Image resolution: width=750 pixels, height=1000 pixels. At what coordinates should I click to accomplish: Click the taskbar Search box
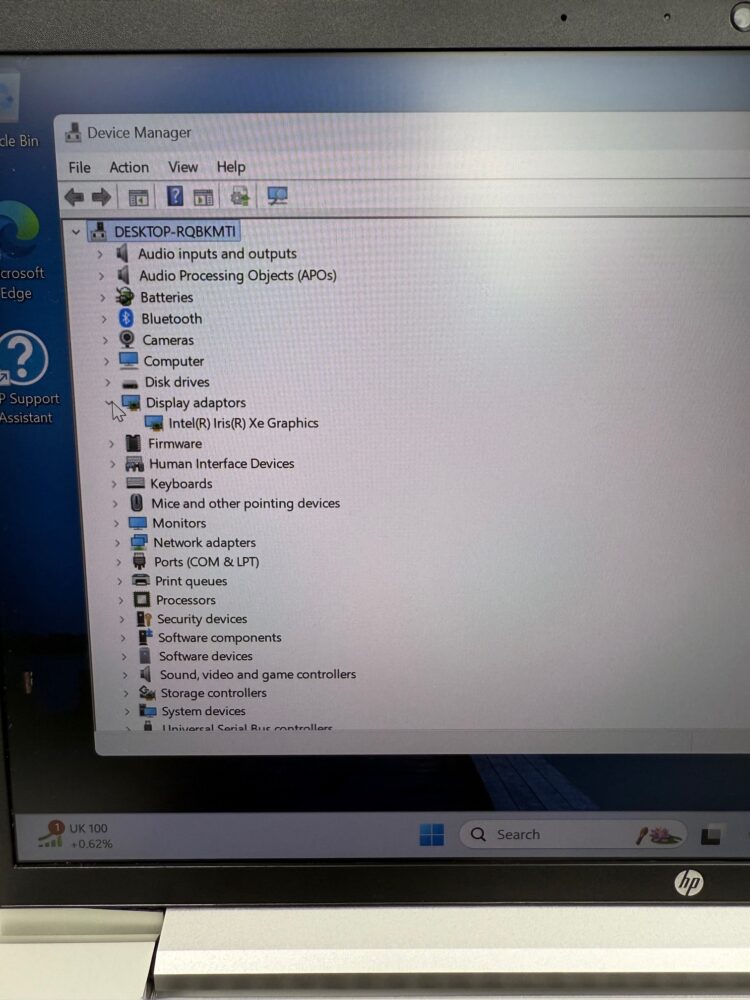pos(573,834)
